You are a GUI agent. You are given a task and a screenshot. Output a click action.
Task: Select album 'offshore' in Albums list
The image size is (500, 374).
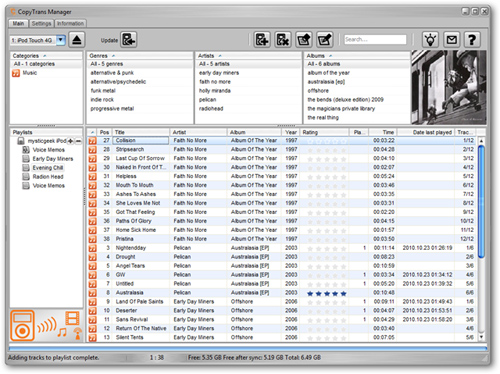318,91
